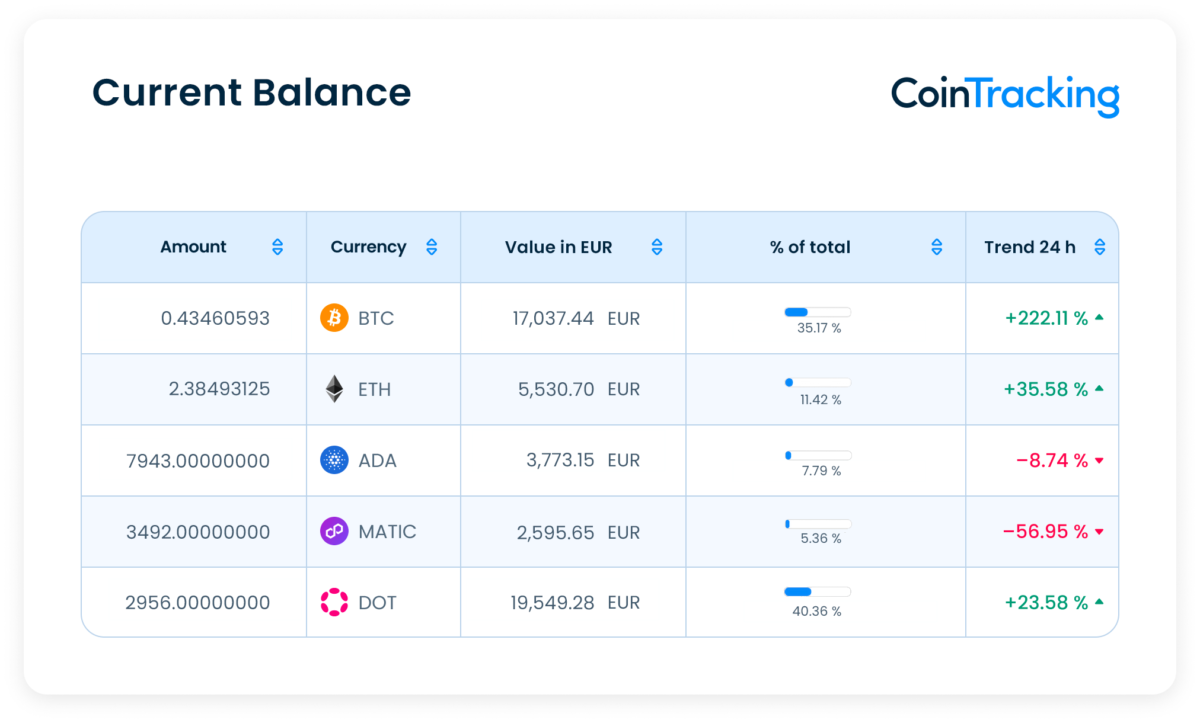Viewport: 1200px width, 723px height.
Task: Toggle sort order on the Trend 24 h column
Action: (1099, 246)
